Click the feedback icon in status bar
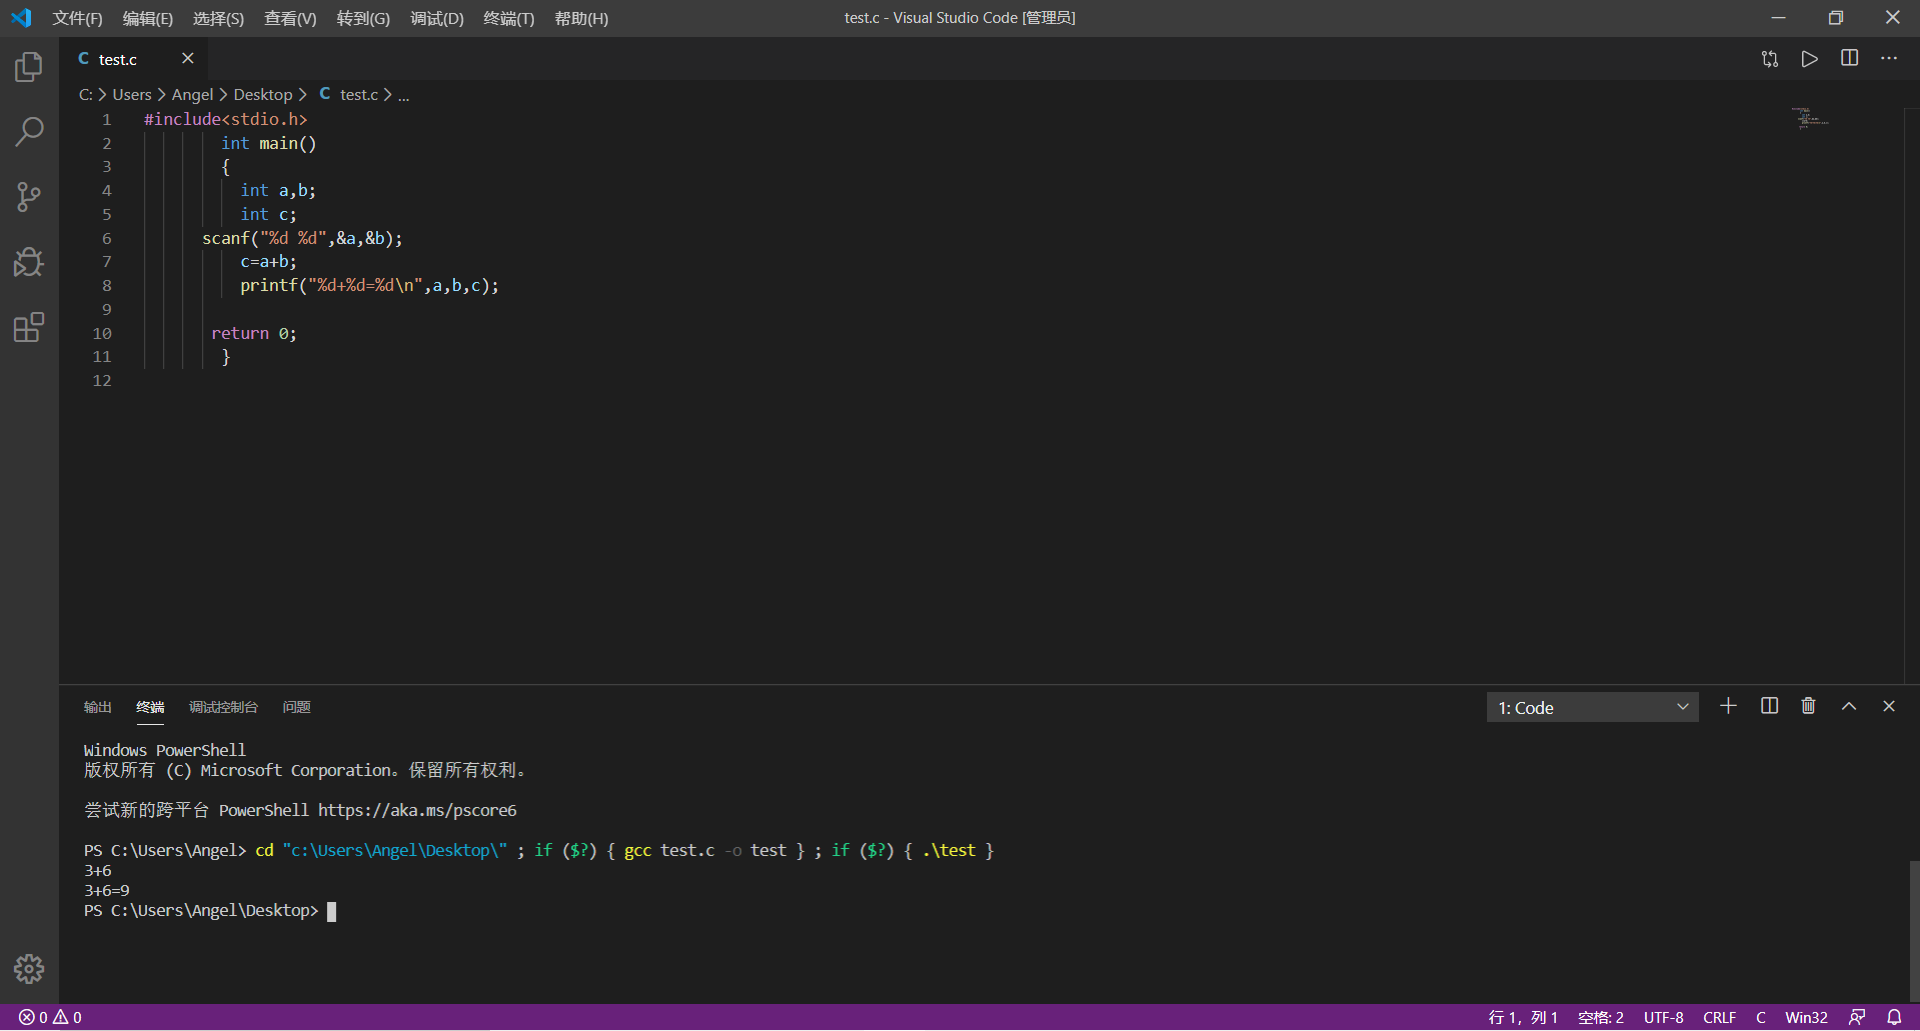1920x1031 pixels. coord(1857,1017)
